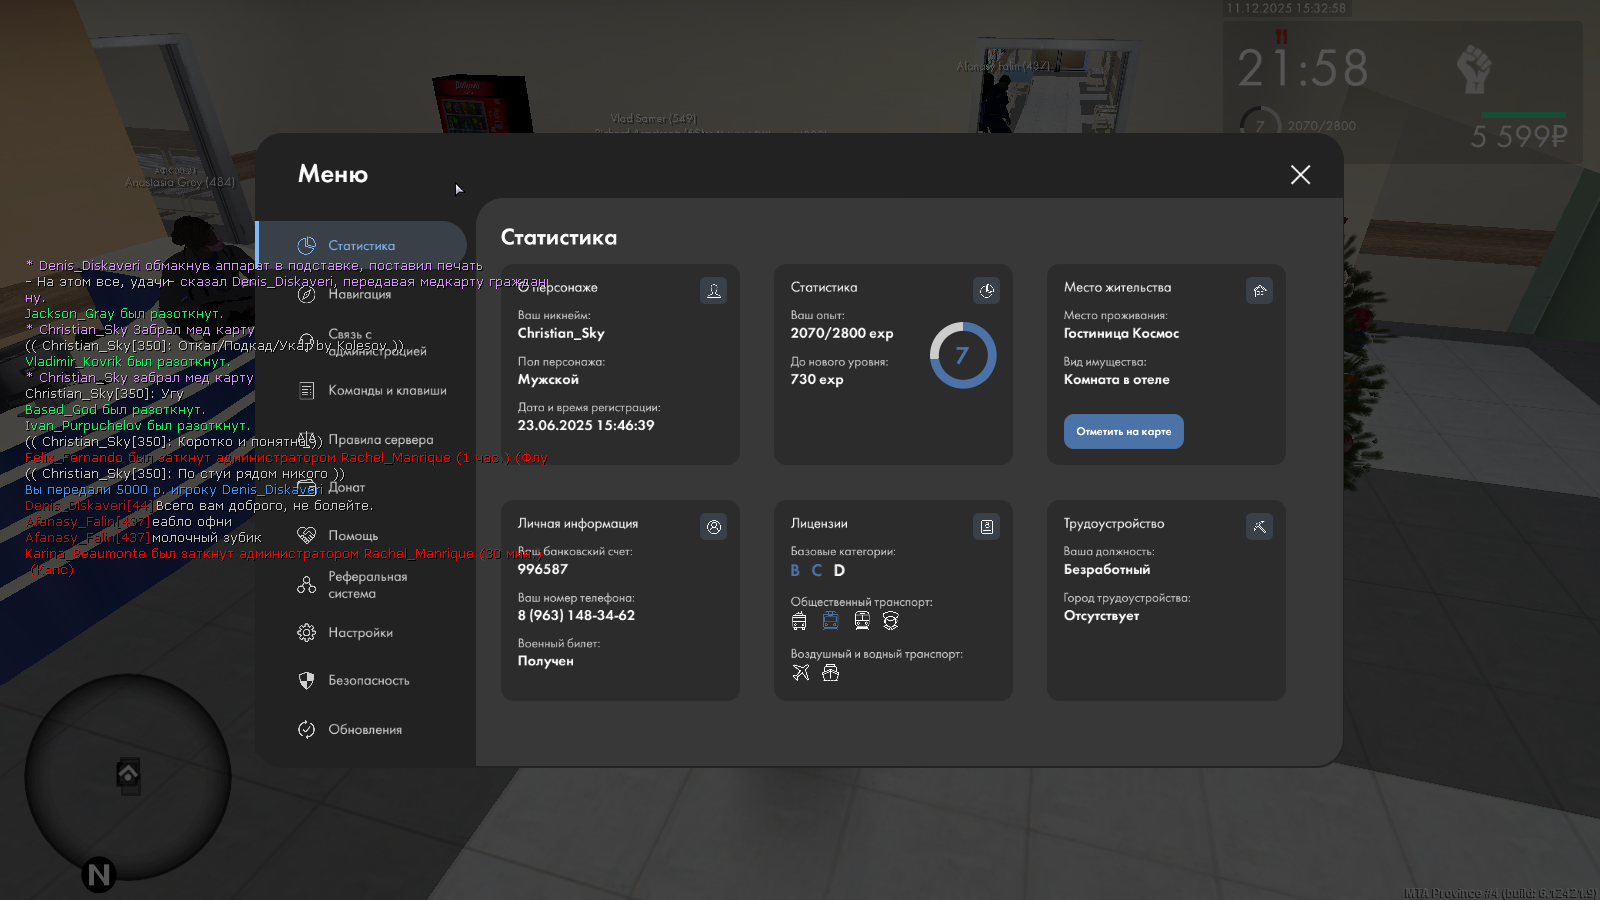Click the nickname Christian_Sky in stats
The image size is (1600, 900).
[561, 333]
